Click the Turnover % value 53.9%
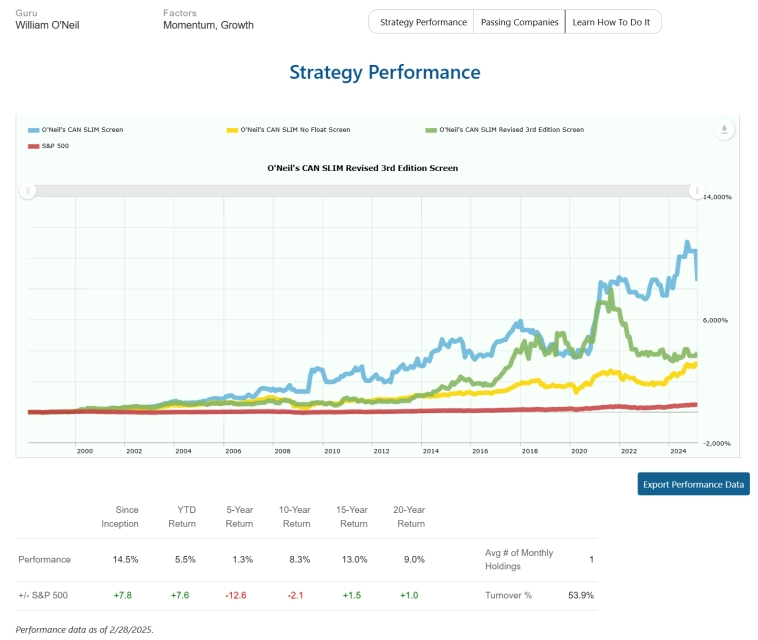 (581, 595)
